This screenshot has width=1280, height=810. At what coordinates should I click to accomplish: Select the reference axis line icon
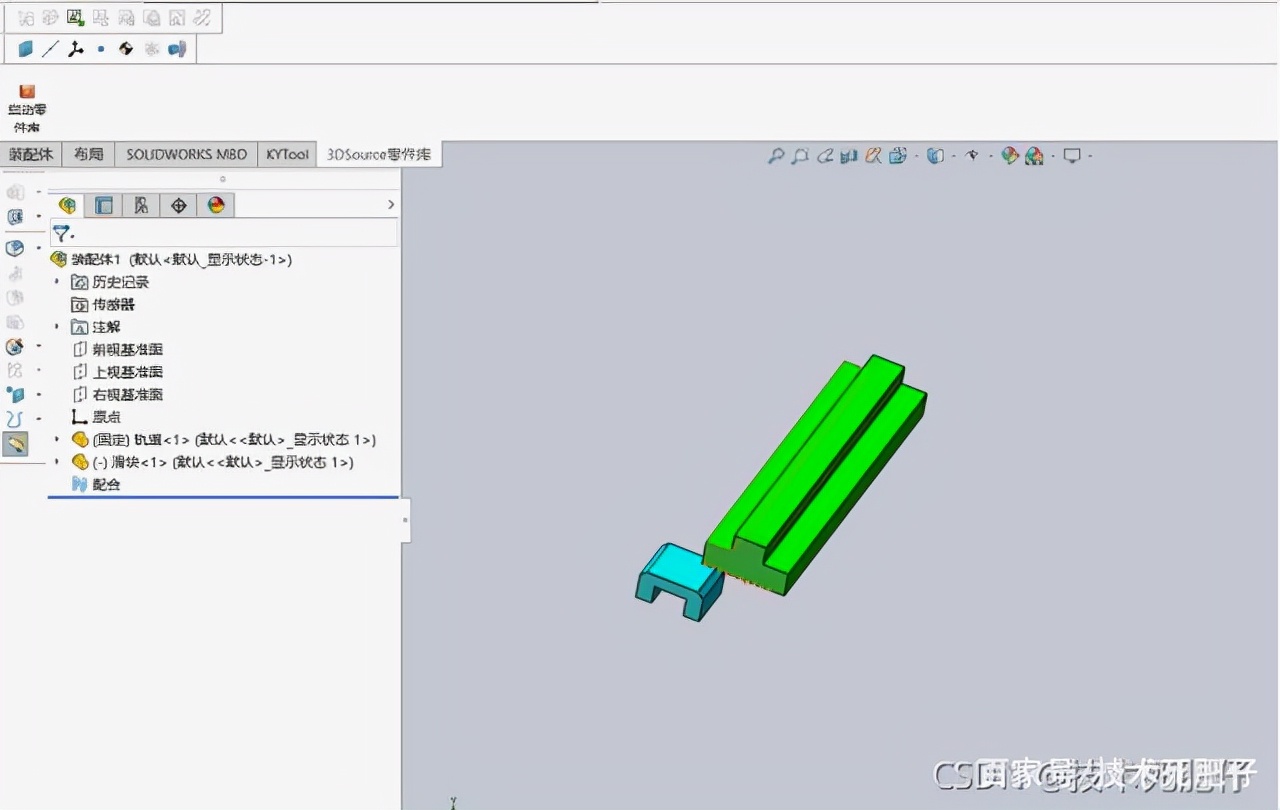[x=50, y=48]
